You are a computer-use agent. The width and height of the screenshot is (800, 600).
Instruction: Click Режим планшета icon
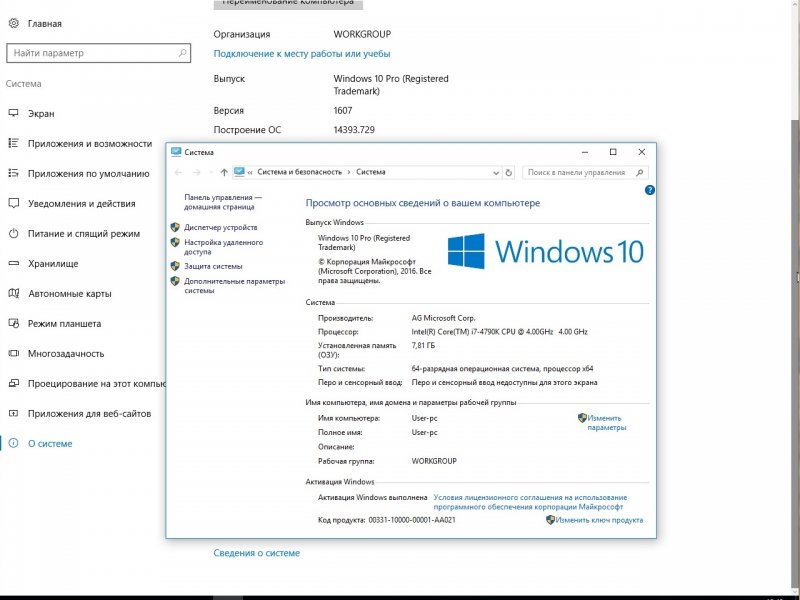tap(14, 323)
